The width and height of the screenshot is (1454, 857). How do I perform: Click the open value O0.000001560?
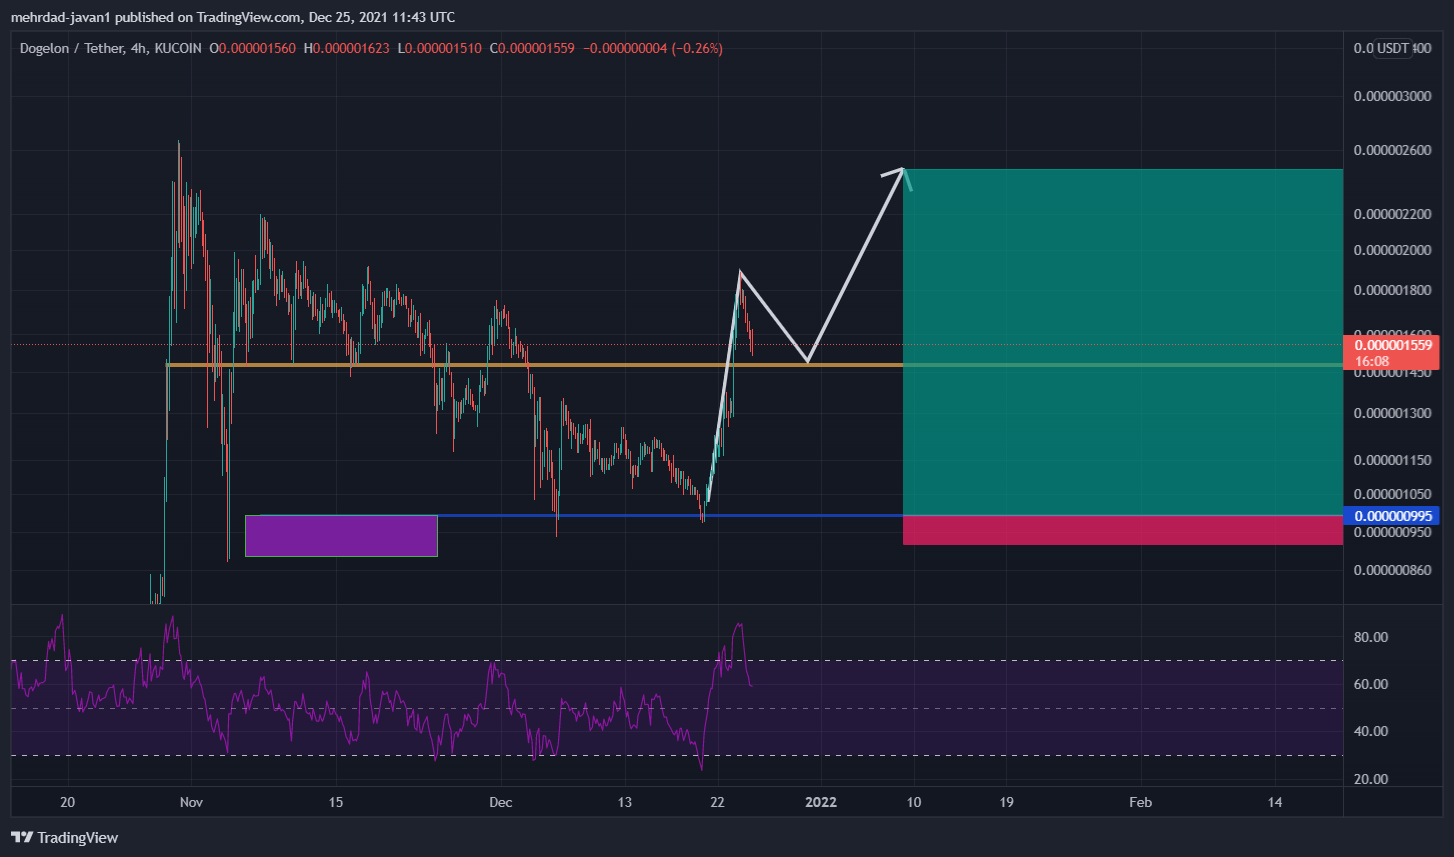point(252,48)
